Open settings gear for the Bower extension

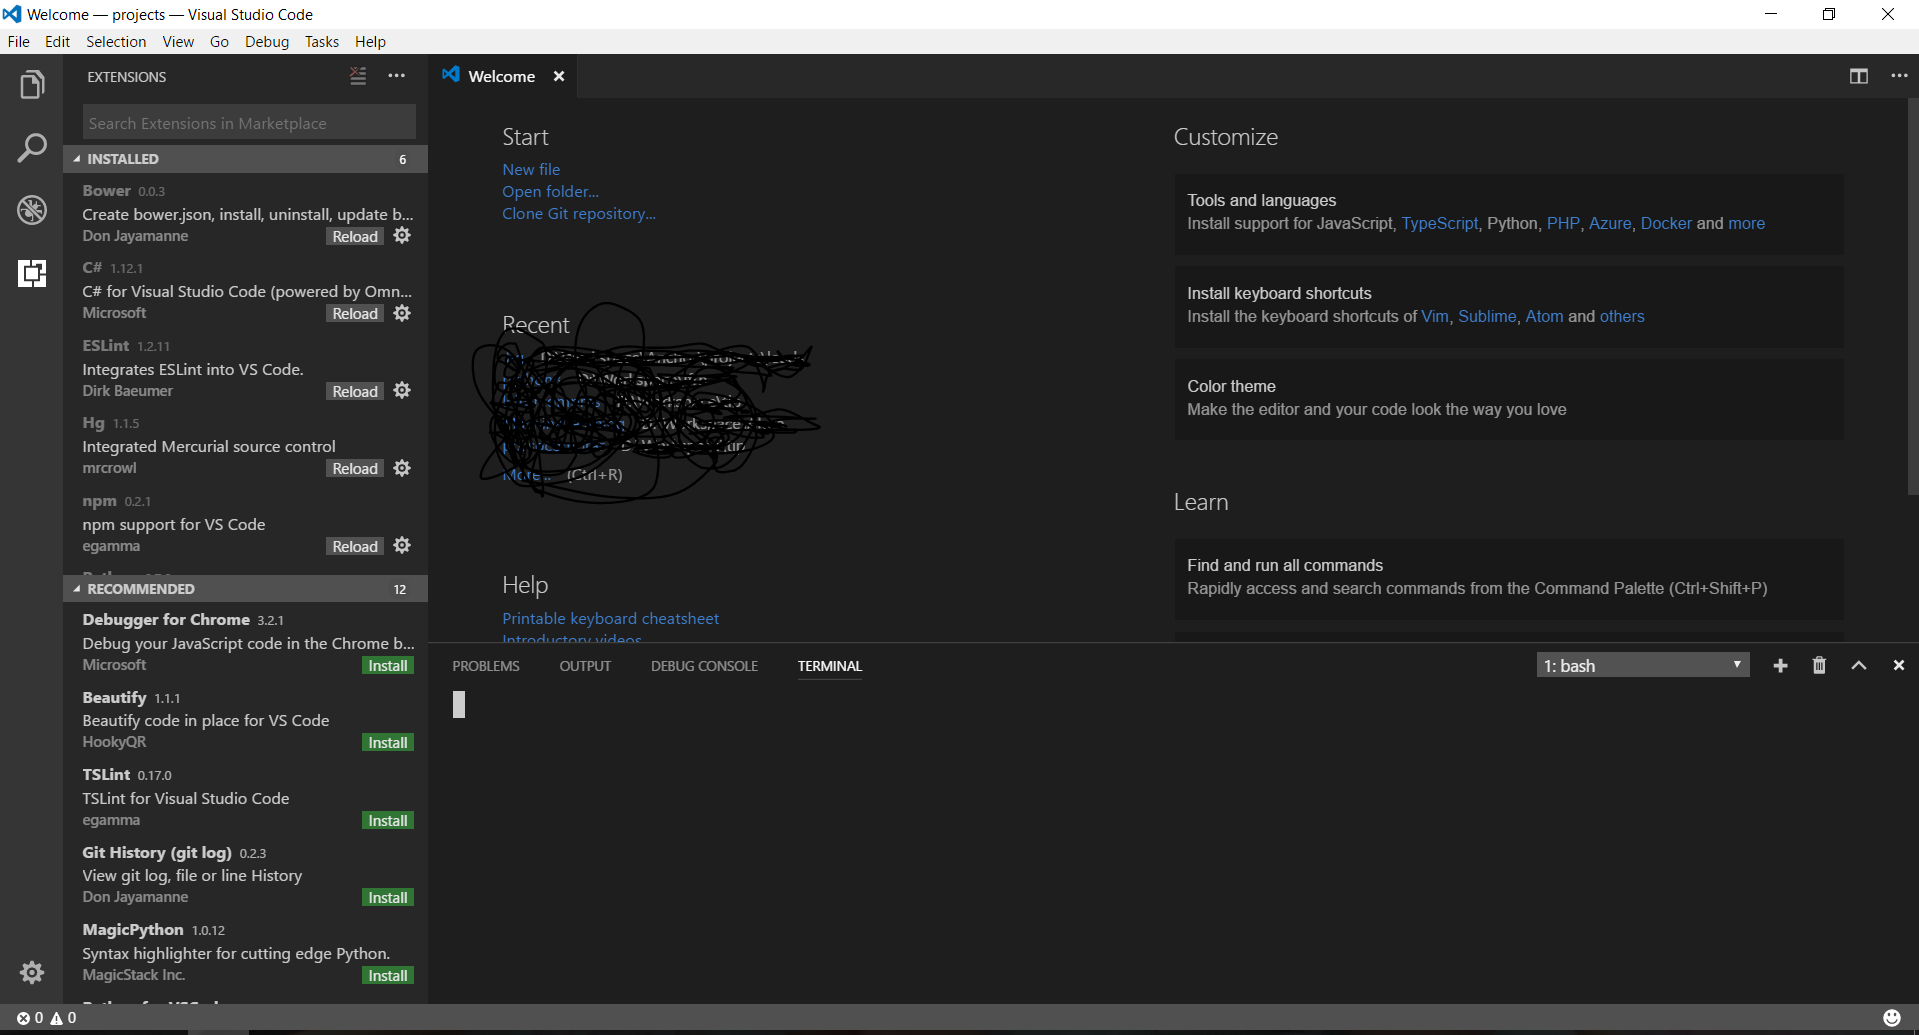[402, 236]
